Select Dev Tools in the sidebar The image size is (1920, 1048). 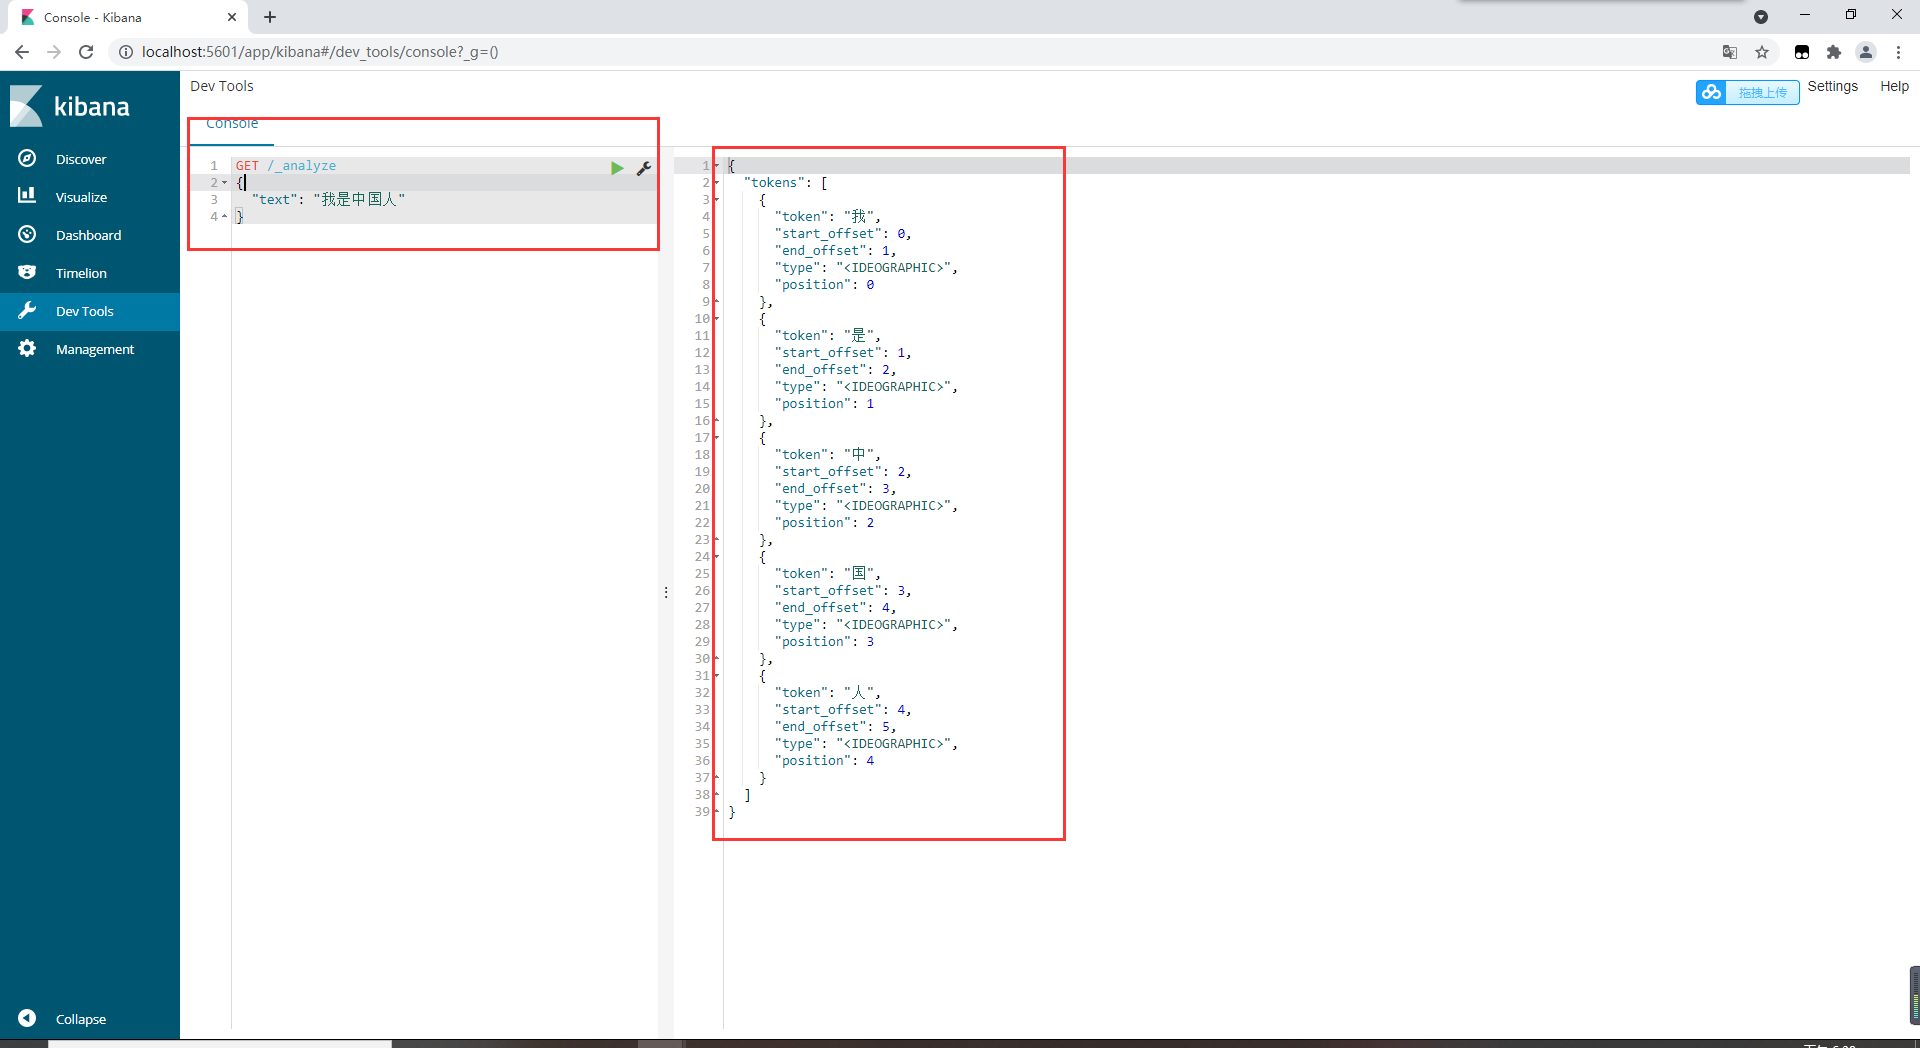[90, 311]
